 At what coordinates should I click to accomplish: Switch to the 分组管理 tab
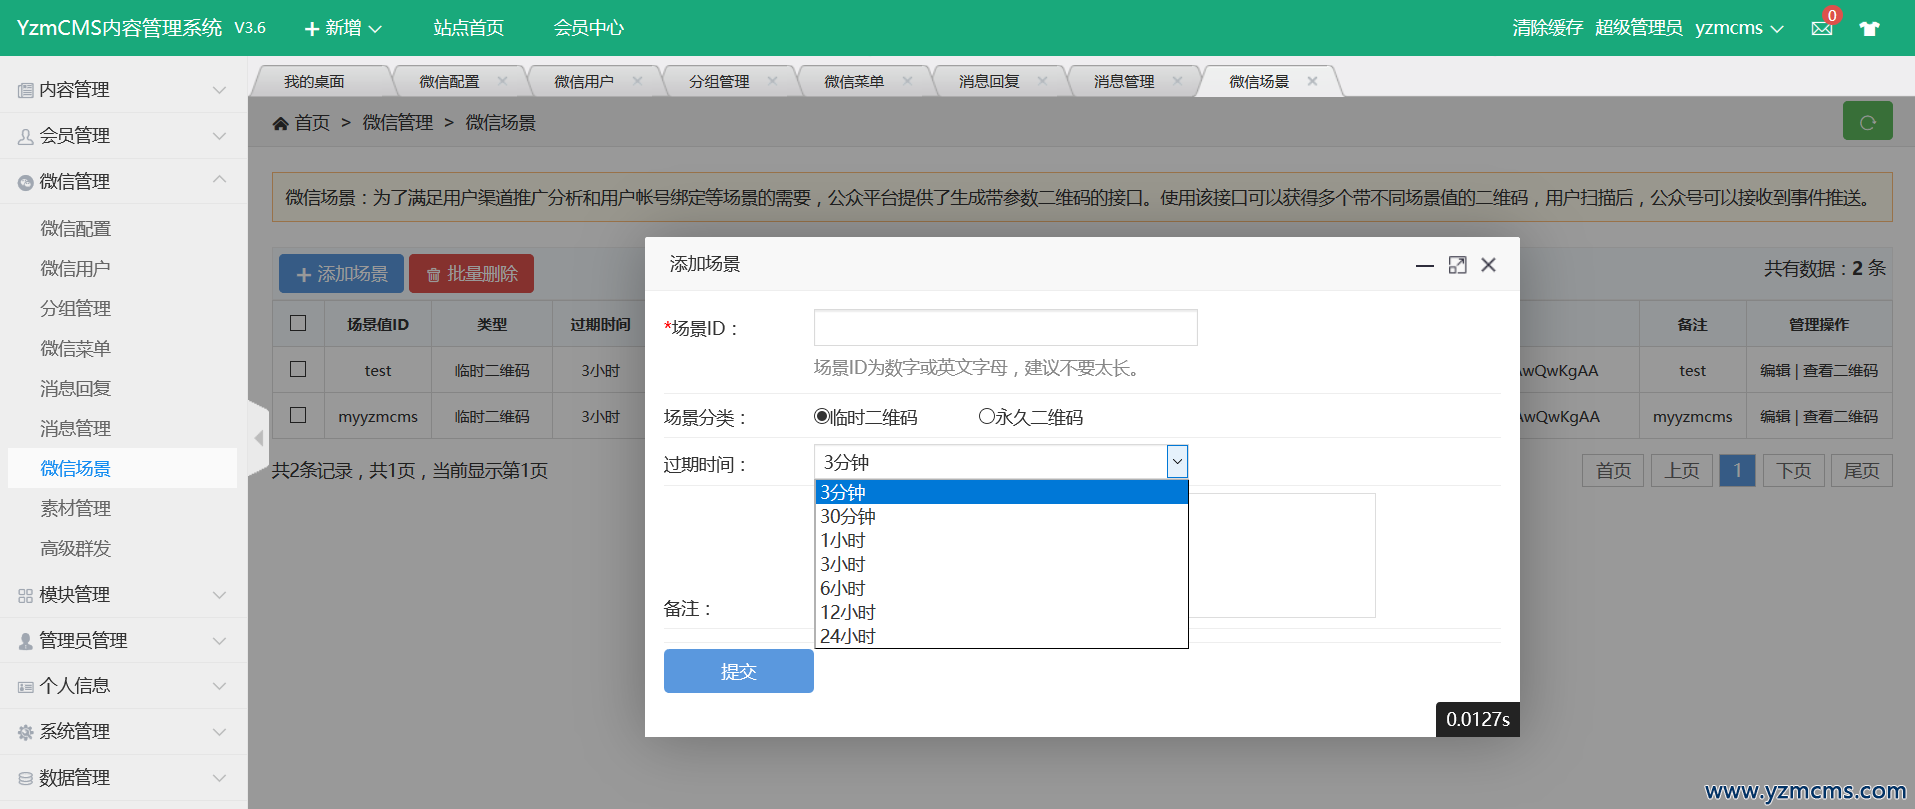click(x=718, y=81)
